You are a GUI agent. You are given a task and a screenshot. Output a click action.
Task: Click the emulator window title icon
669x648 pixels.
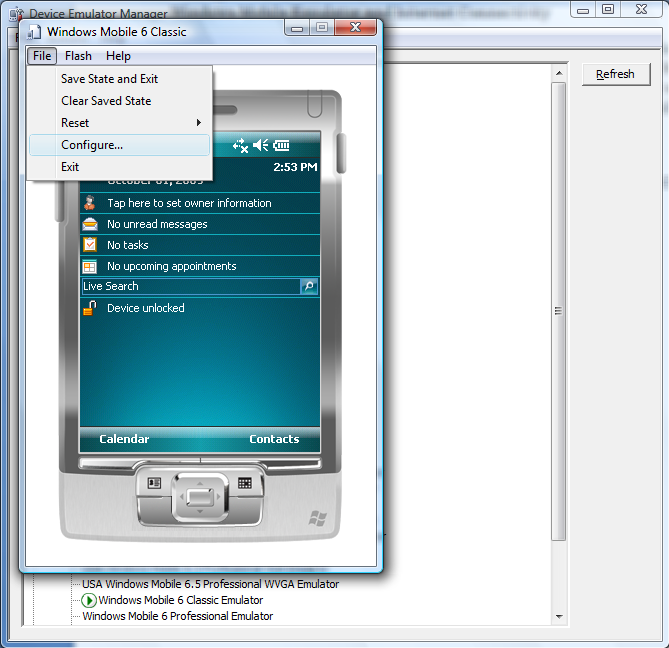(35, 32)
